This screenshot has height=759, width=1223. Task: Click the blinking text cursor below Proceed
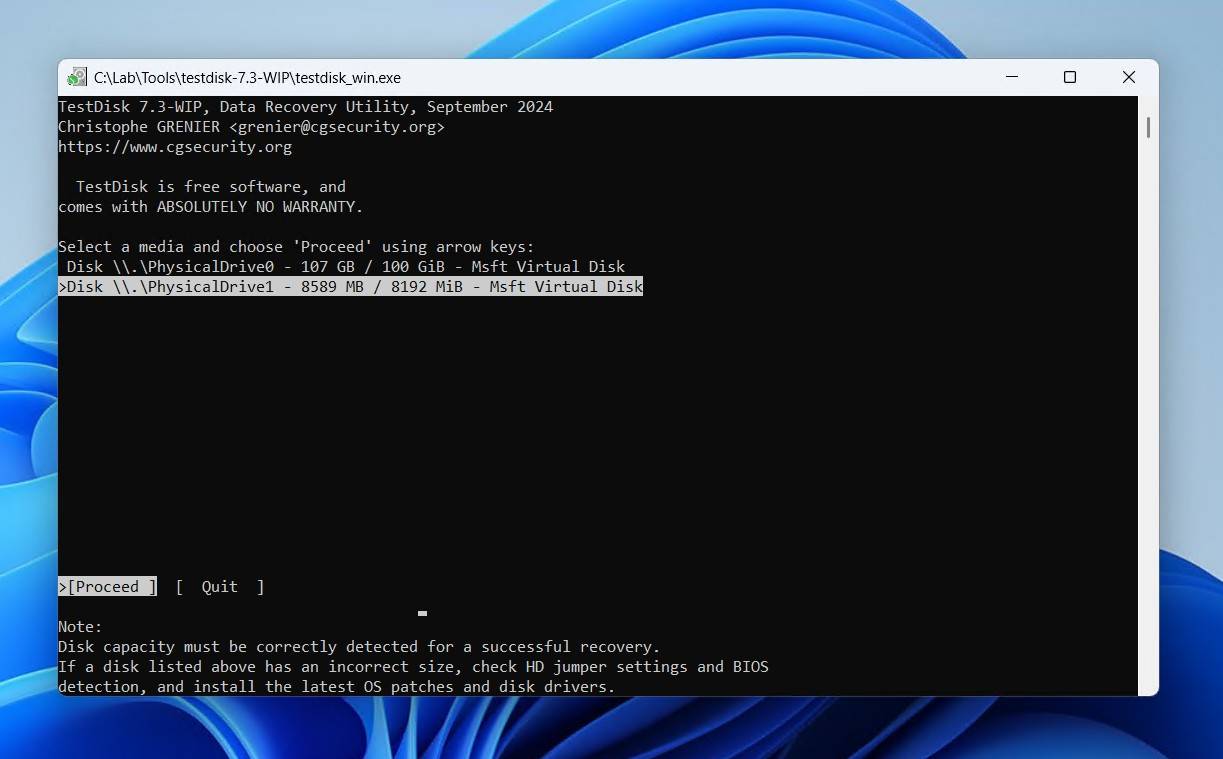coord(422,613)
